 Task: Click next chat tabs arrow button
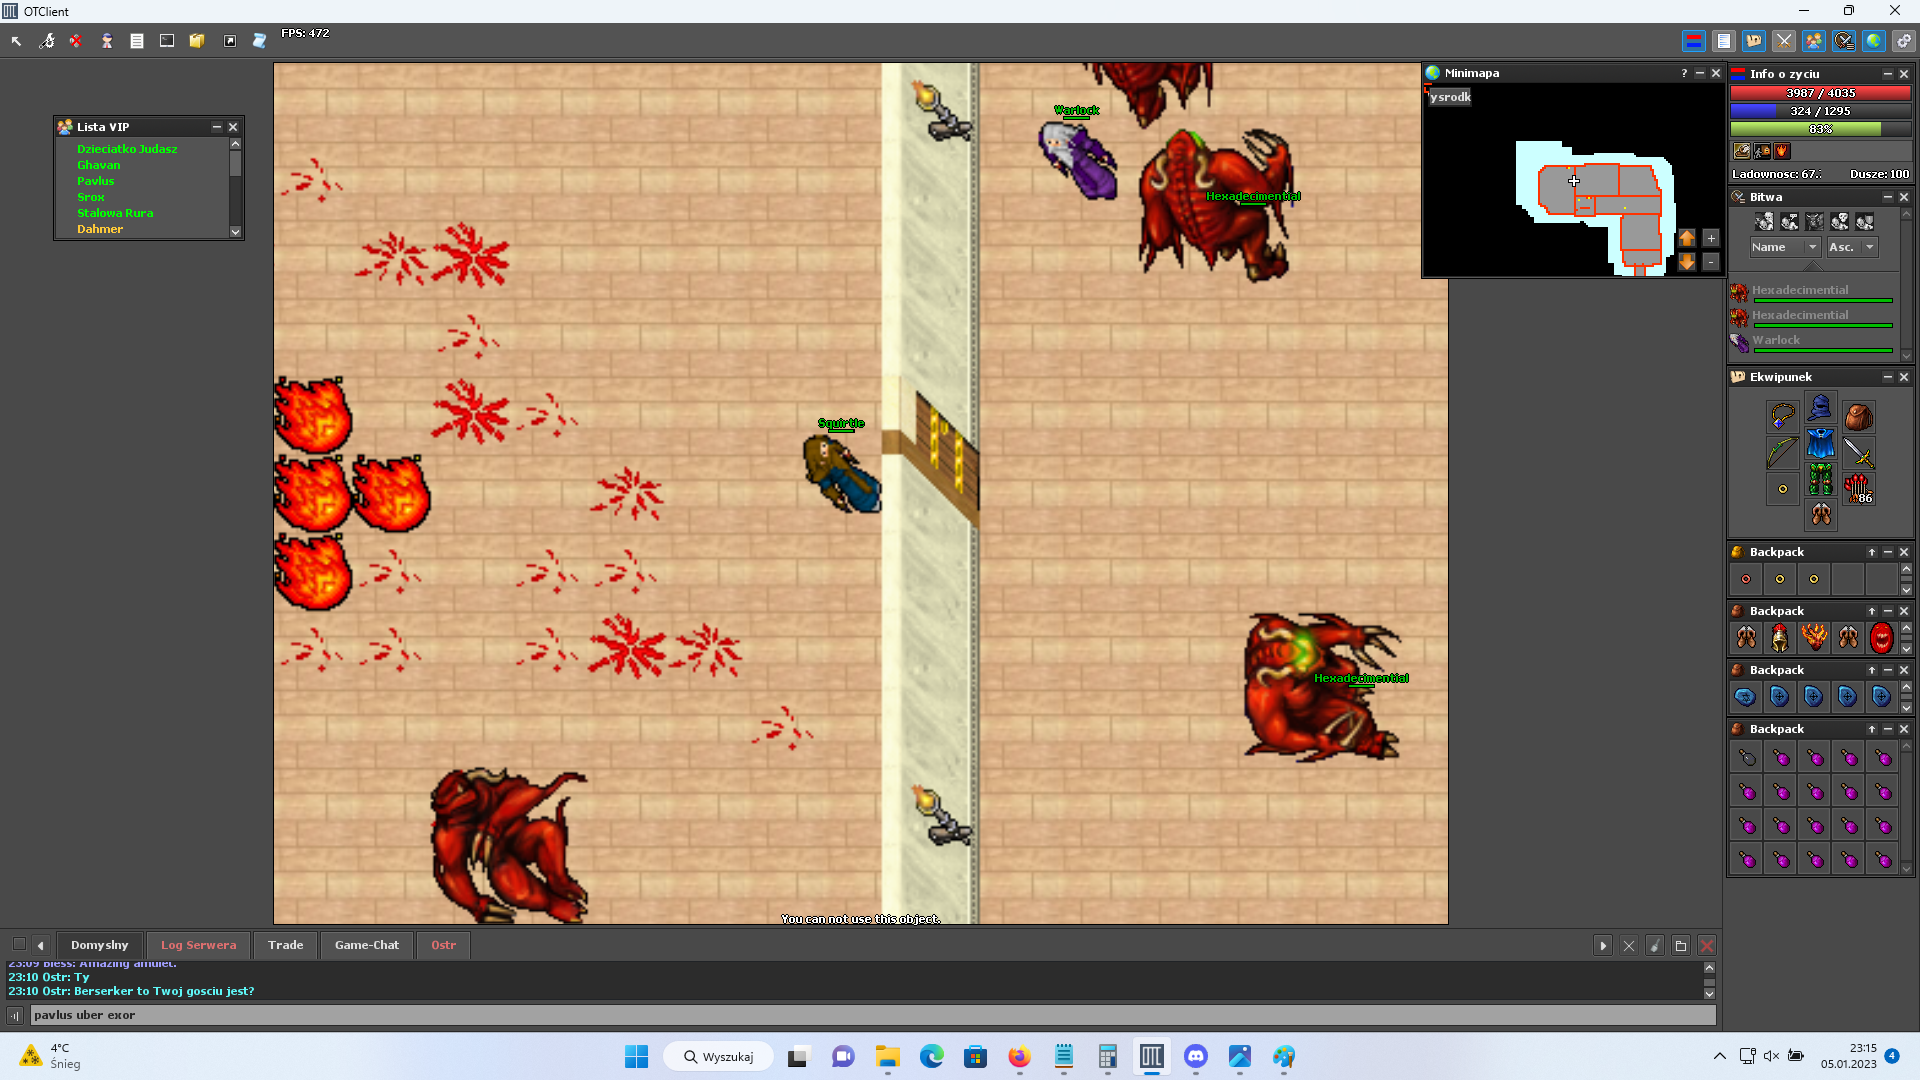pos(1603,946)
